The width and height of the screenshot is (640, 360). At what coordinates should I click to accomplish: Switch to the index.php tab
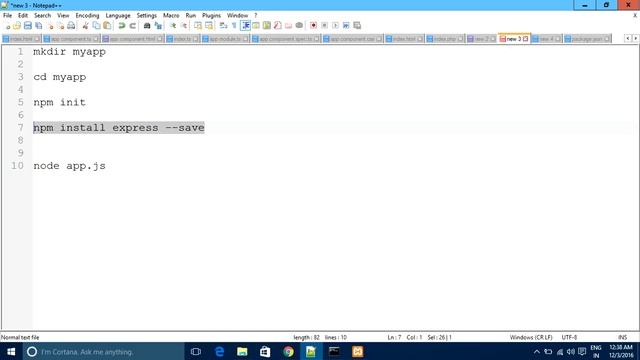(445, 39)
